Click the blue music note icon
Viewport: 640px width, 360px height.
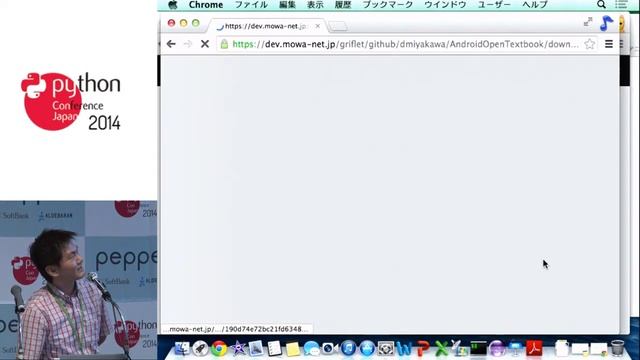click(607, 23)
